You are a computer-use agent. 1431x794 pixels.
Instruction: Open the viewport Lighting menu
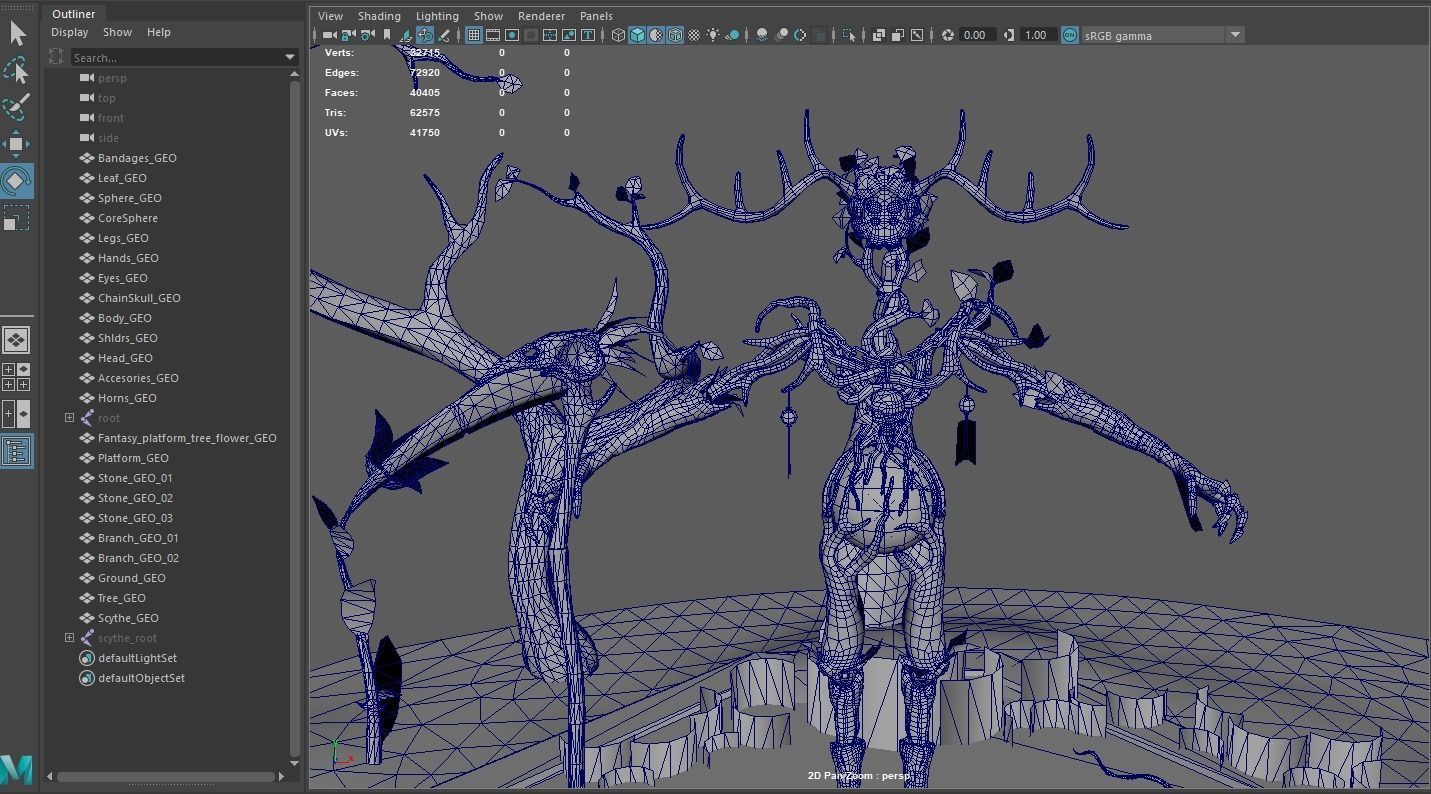[x=437, y=16]
